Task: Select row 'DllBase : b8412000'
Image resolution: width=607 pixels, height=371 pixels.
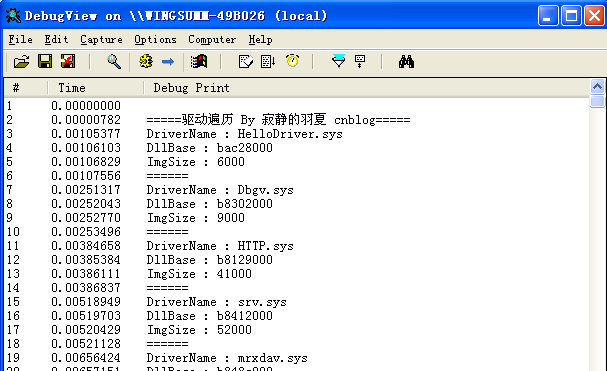Action: coord(297,316)
